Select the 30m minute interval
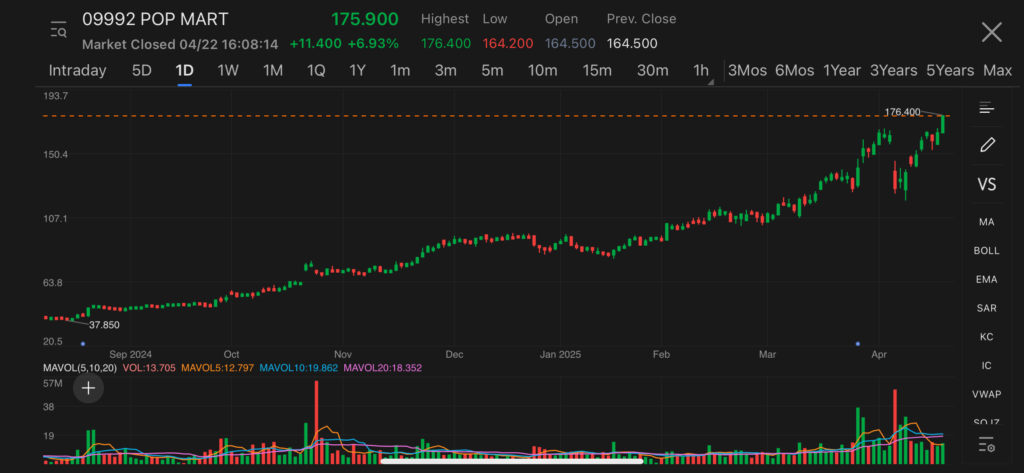 652,71
